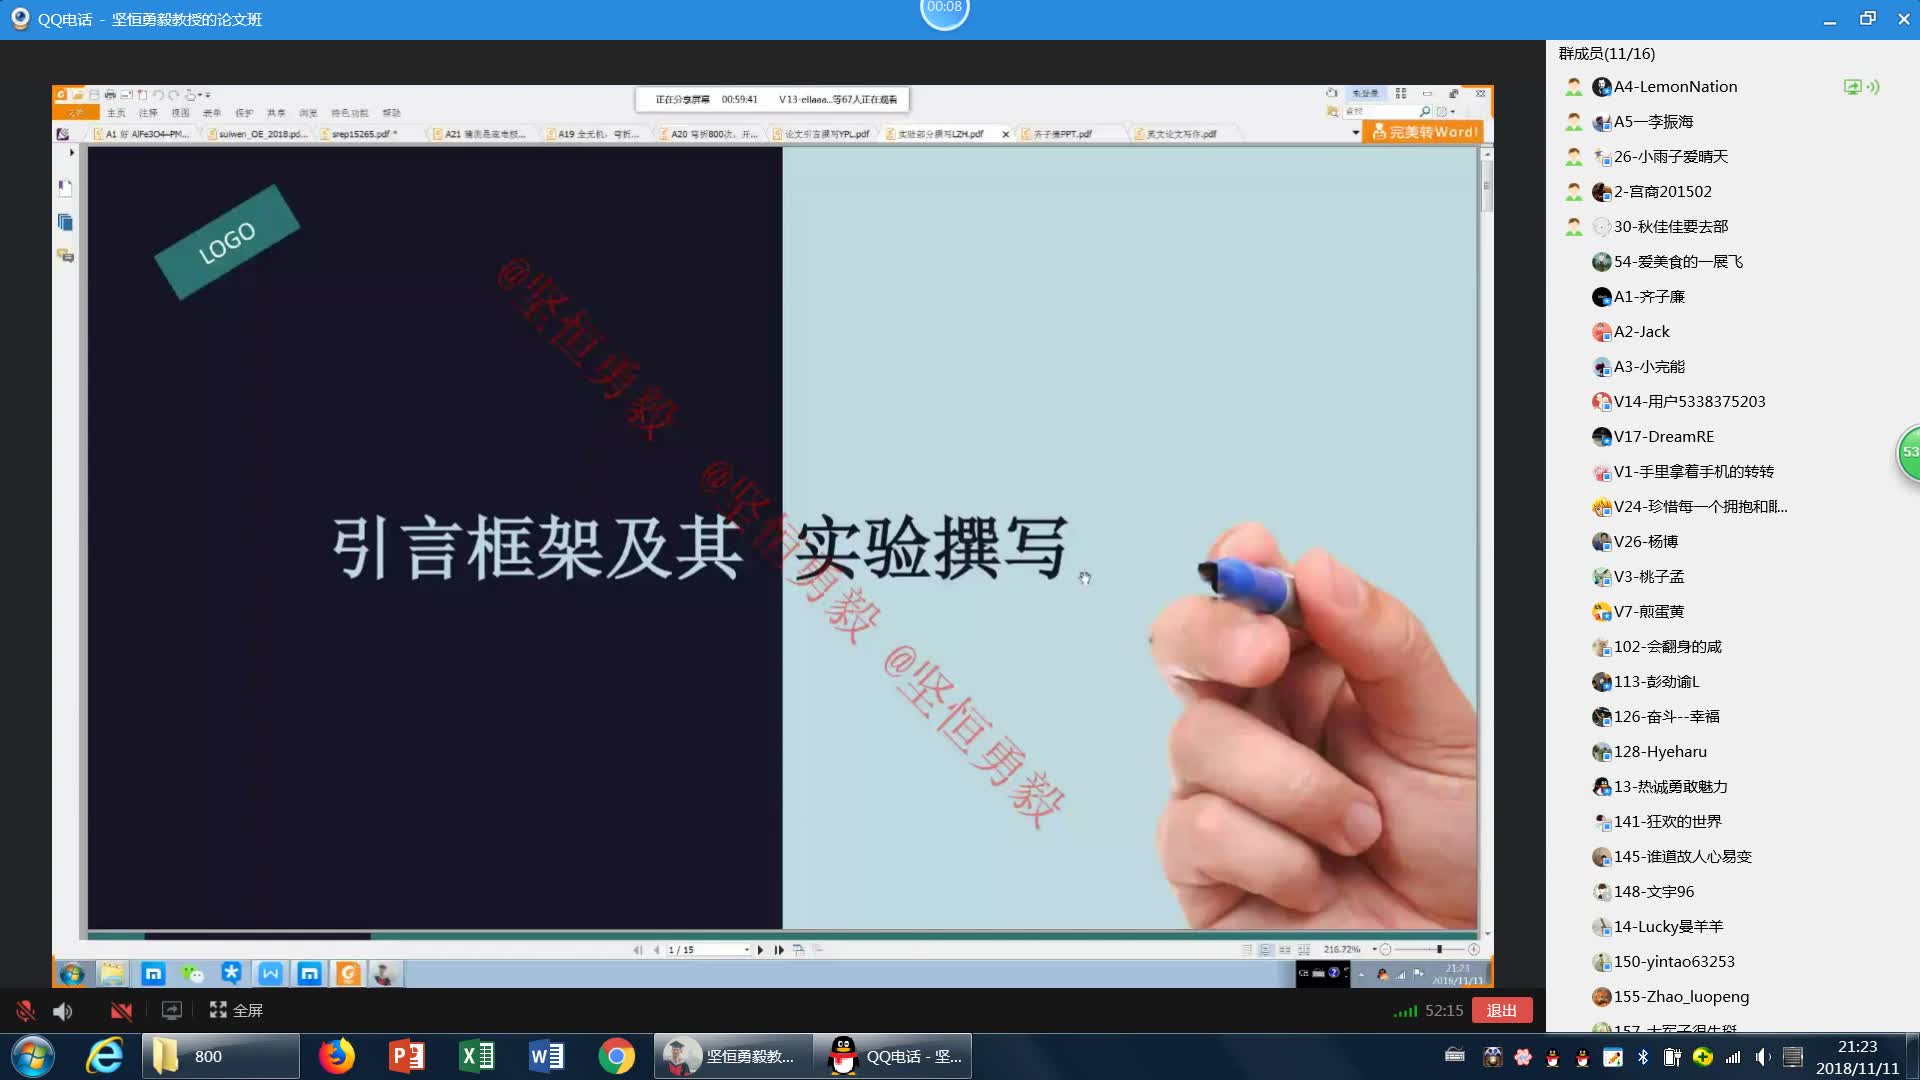Click the undo arrow in quick toolbar
Viewport: 1920px width, 1080px height.
[158, 95]
